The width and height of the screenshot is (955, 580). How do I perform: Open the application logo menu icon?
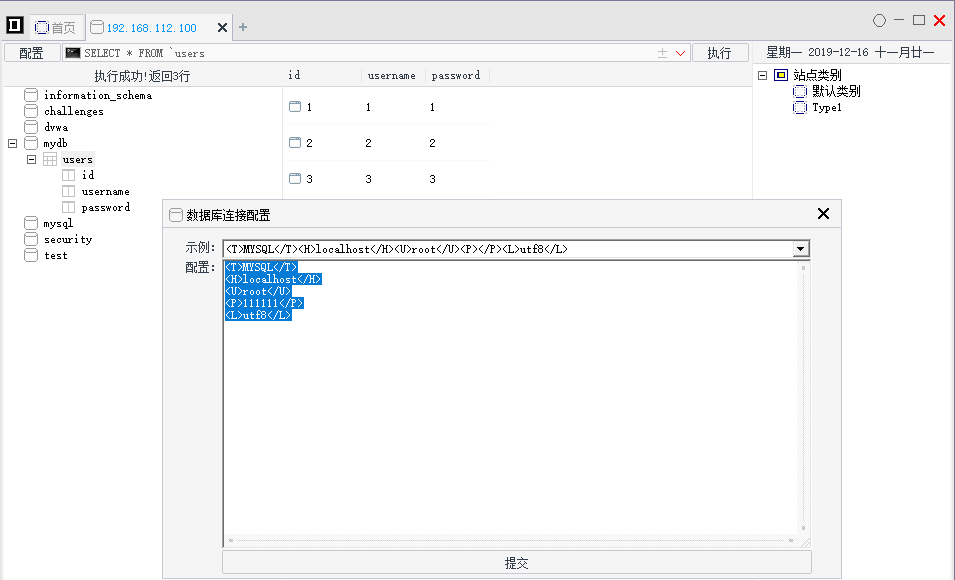coord(15,25)
